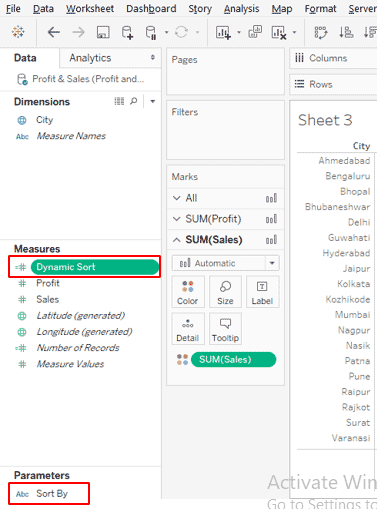The image size is (377, 509).
Task: Click the Clear Sheet icon
Action: coord(279,33)
